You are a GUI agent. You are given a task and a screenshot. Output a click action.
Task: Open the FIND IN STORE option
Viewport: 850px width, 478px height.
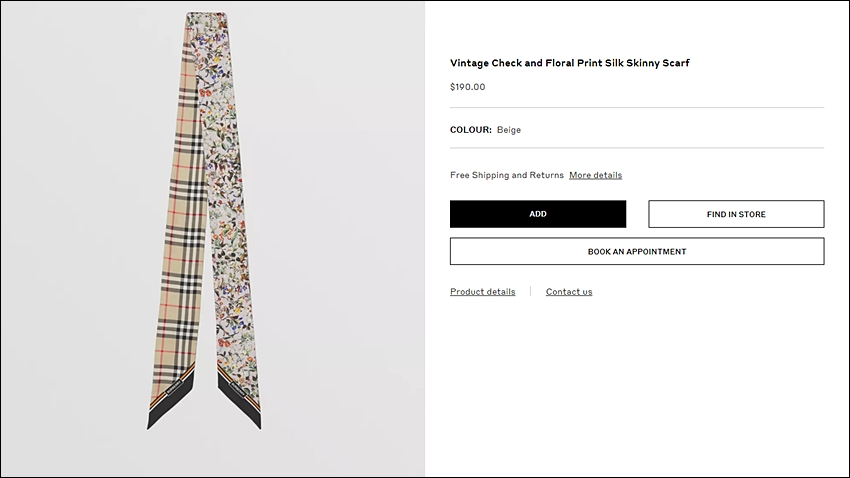coord(736,214)
